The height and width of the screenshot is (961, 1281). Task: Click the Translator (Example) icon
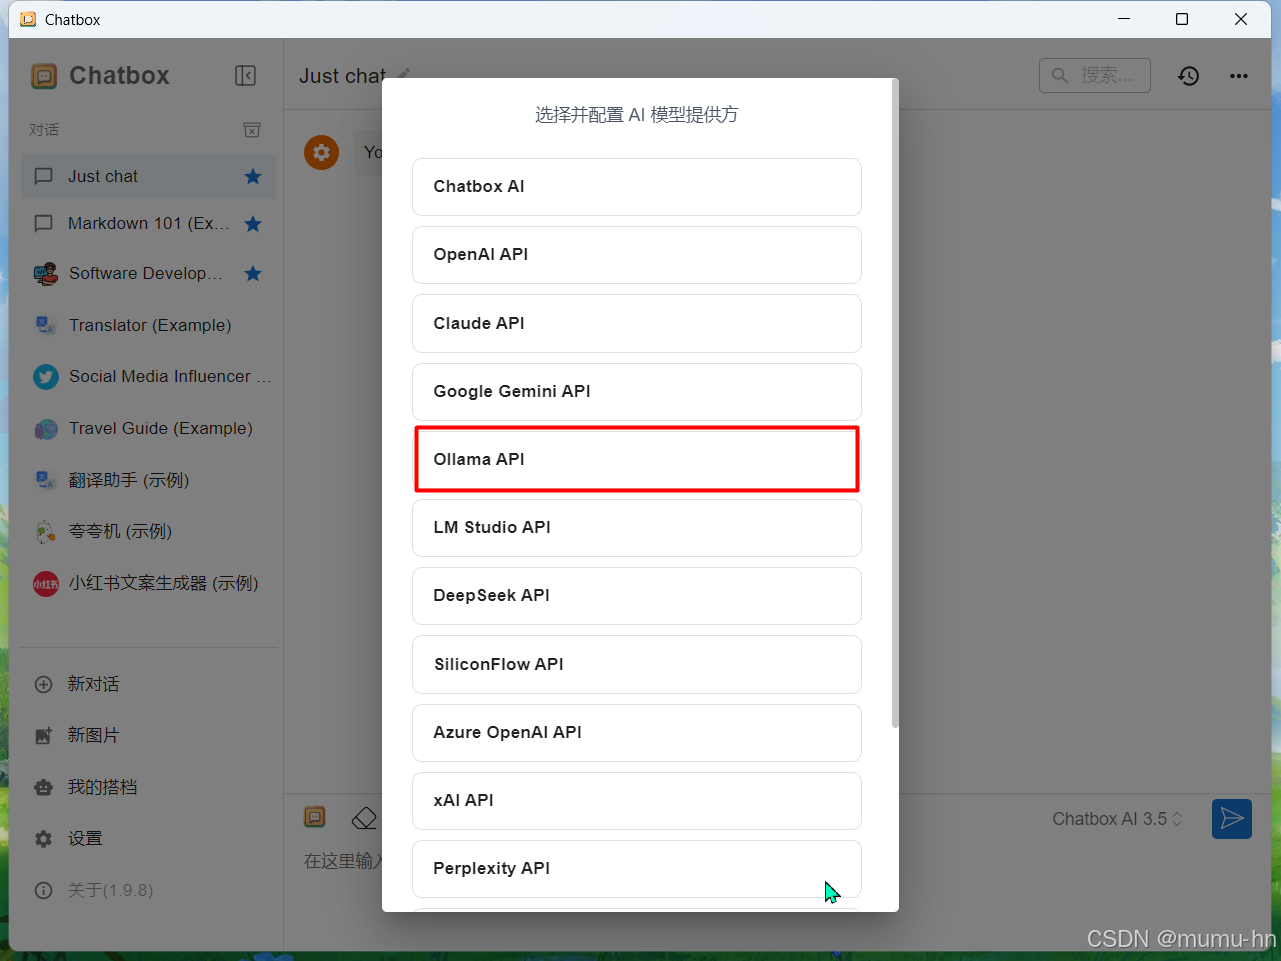(46, 325)
